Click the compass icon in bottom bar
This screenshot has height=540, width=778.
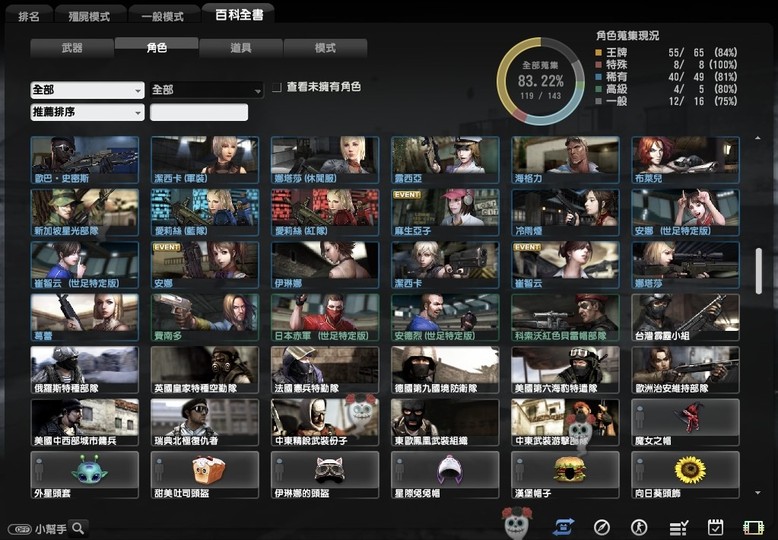tap(602, 527)
